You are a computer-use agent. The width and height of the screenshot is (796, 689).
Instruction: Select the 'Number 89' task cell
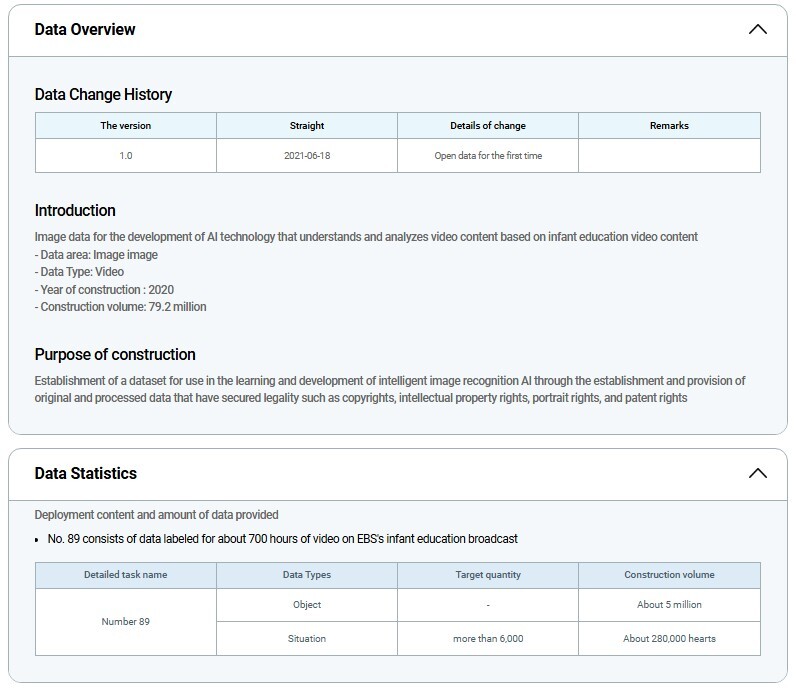[126, 621]
